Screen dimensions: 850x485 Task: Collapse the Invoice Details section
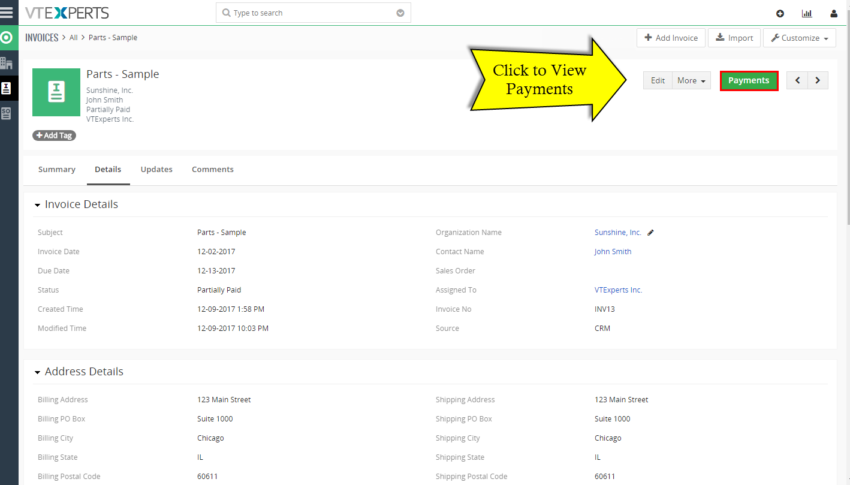(x=37, y=205)
